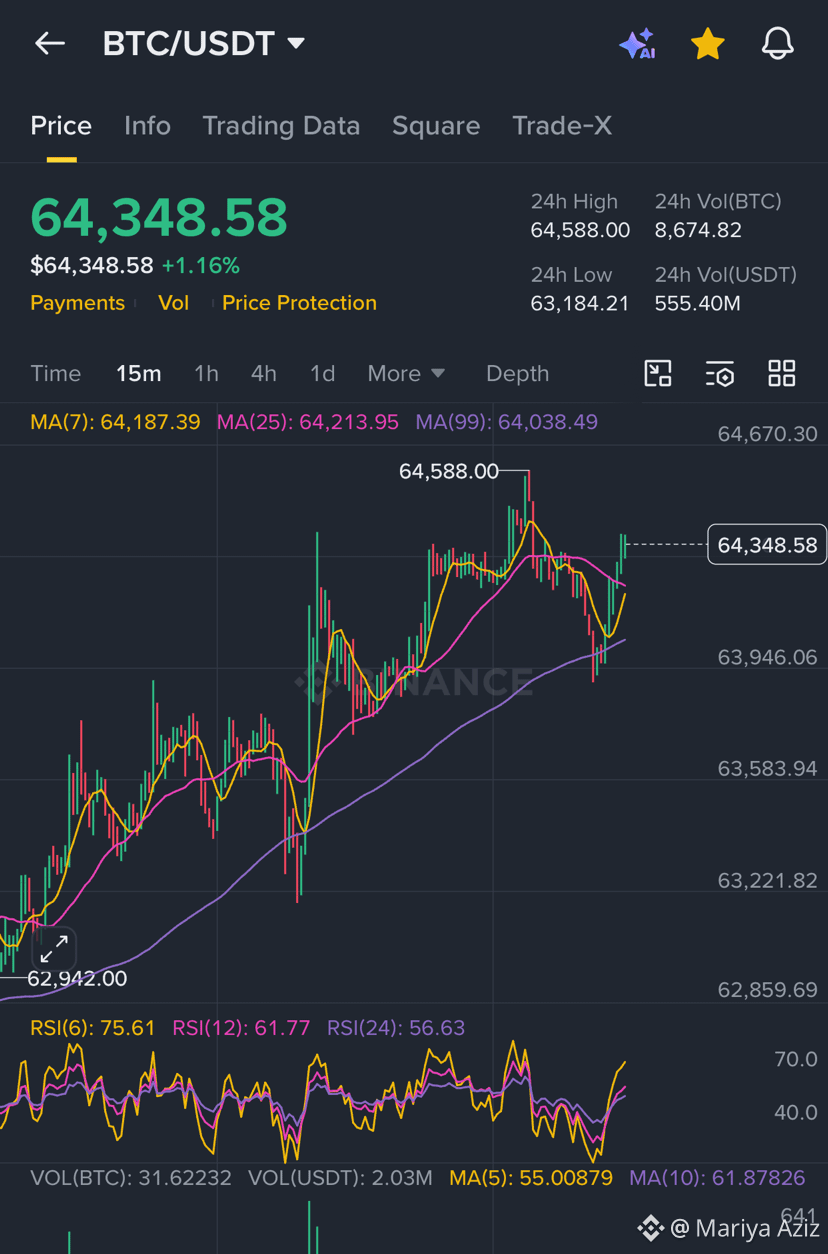Open the price alert bell icon

[x=777, y=43]
